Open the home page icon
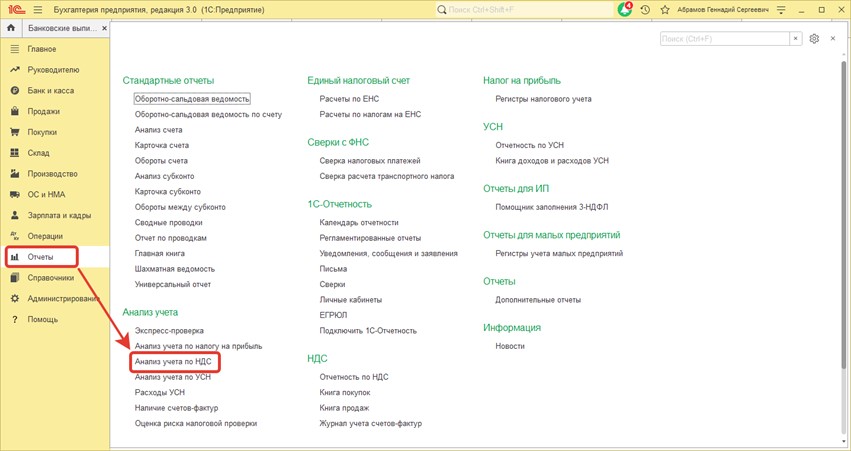 pyautogui.click(x=12, y=28)
